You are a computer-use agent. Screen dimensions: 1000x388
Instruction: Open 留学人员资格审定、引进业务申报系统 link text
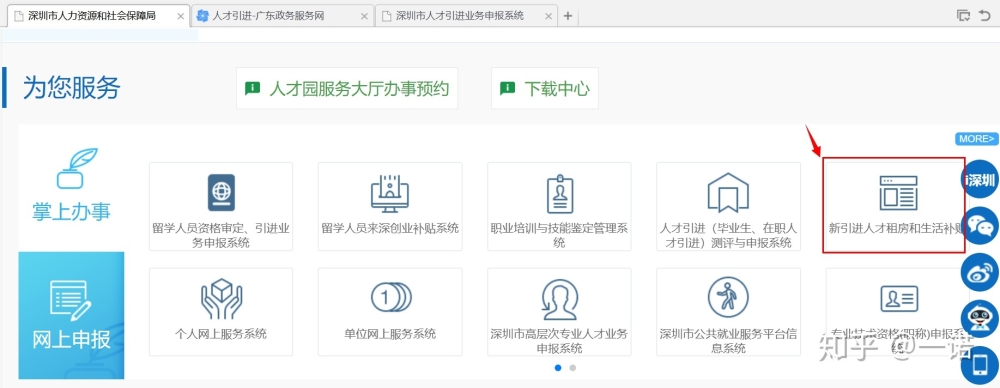click(221, 235)
